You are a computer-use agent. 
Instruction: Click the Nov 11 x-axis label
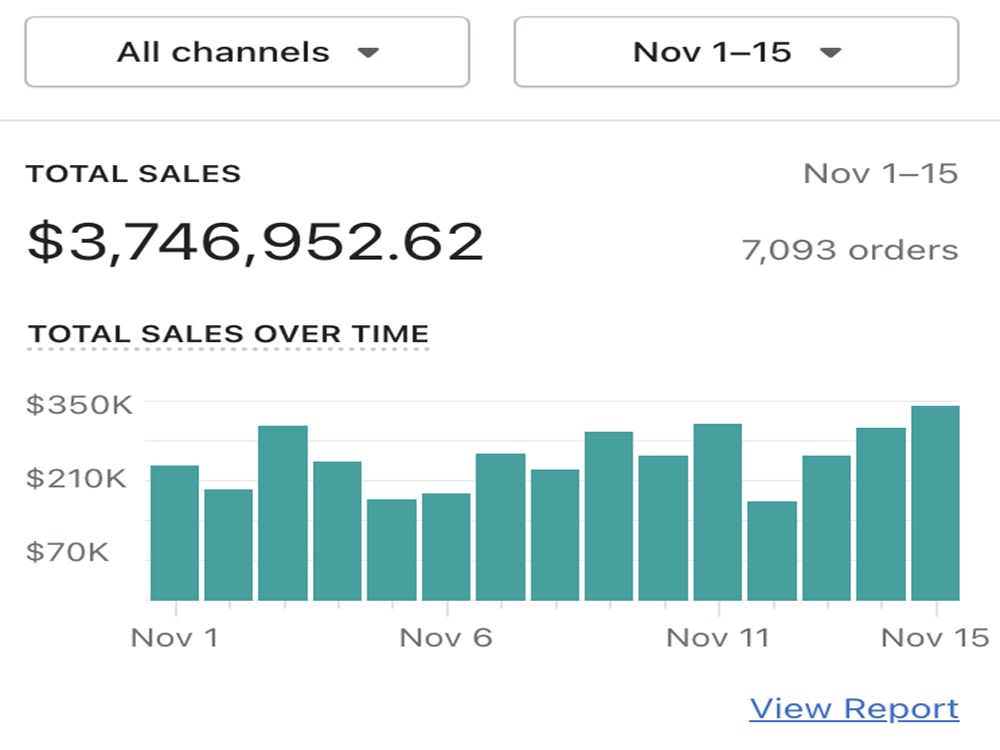point(717,638)
